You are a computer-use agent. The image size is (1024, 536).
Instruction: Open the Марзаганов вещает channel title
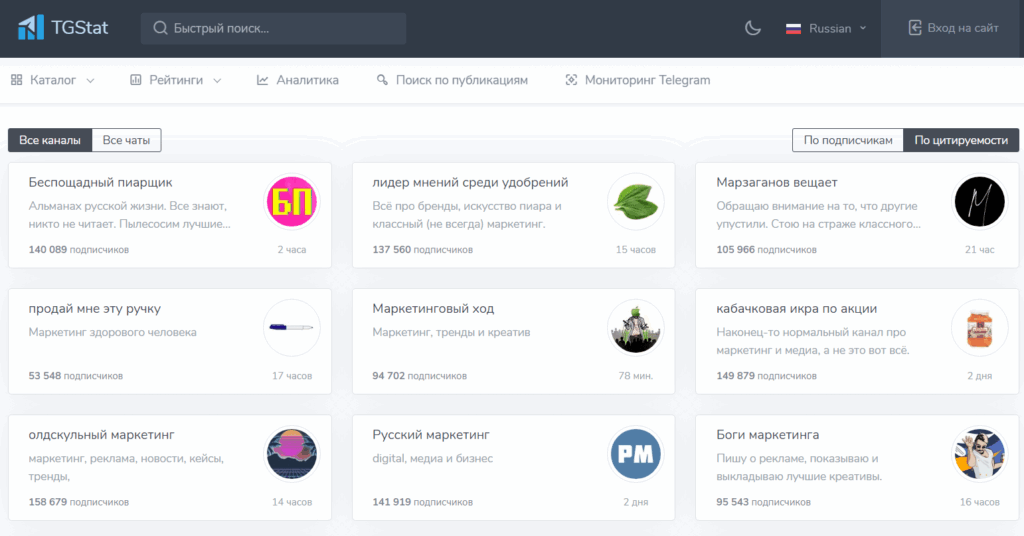776,183
